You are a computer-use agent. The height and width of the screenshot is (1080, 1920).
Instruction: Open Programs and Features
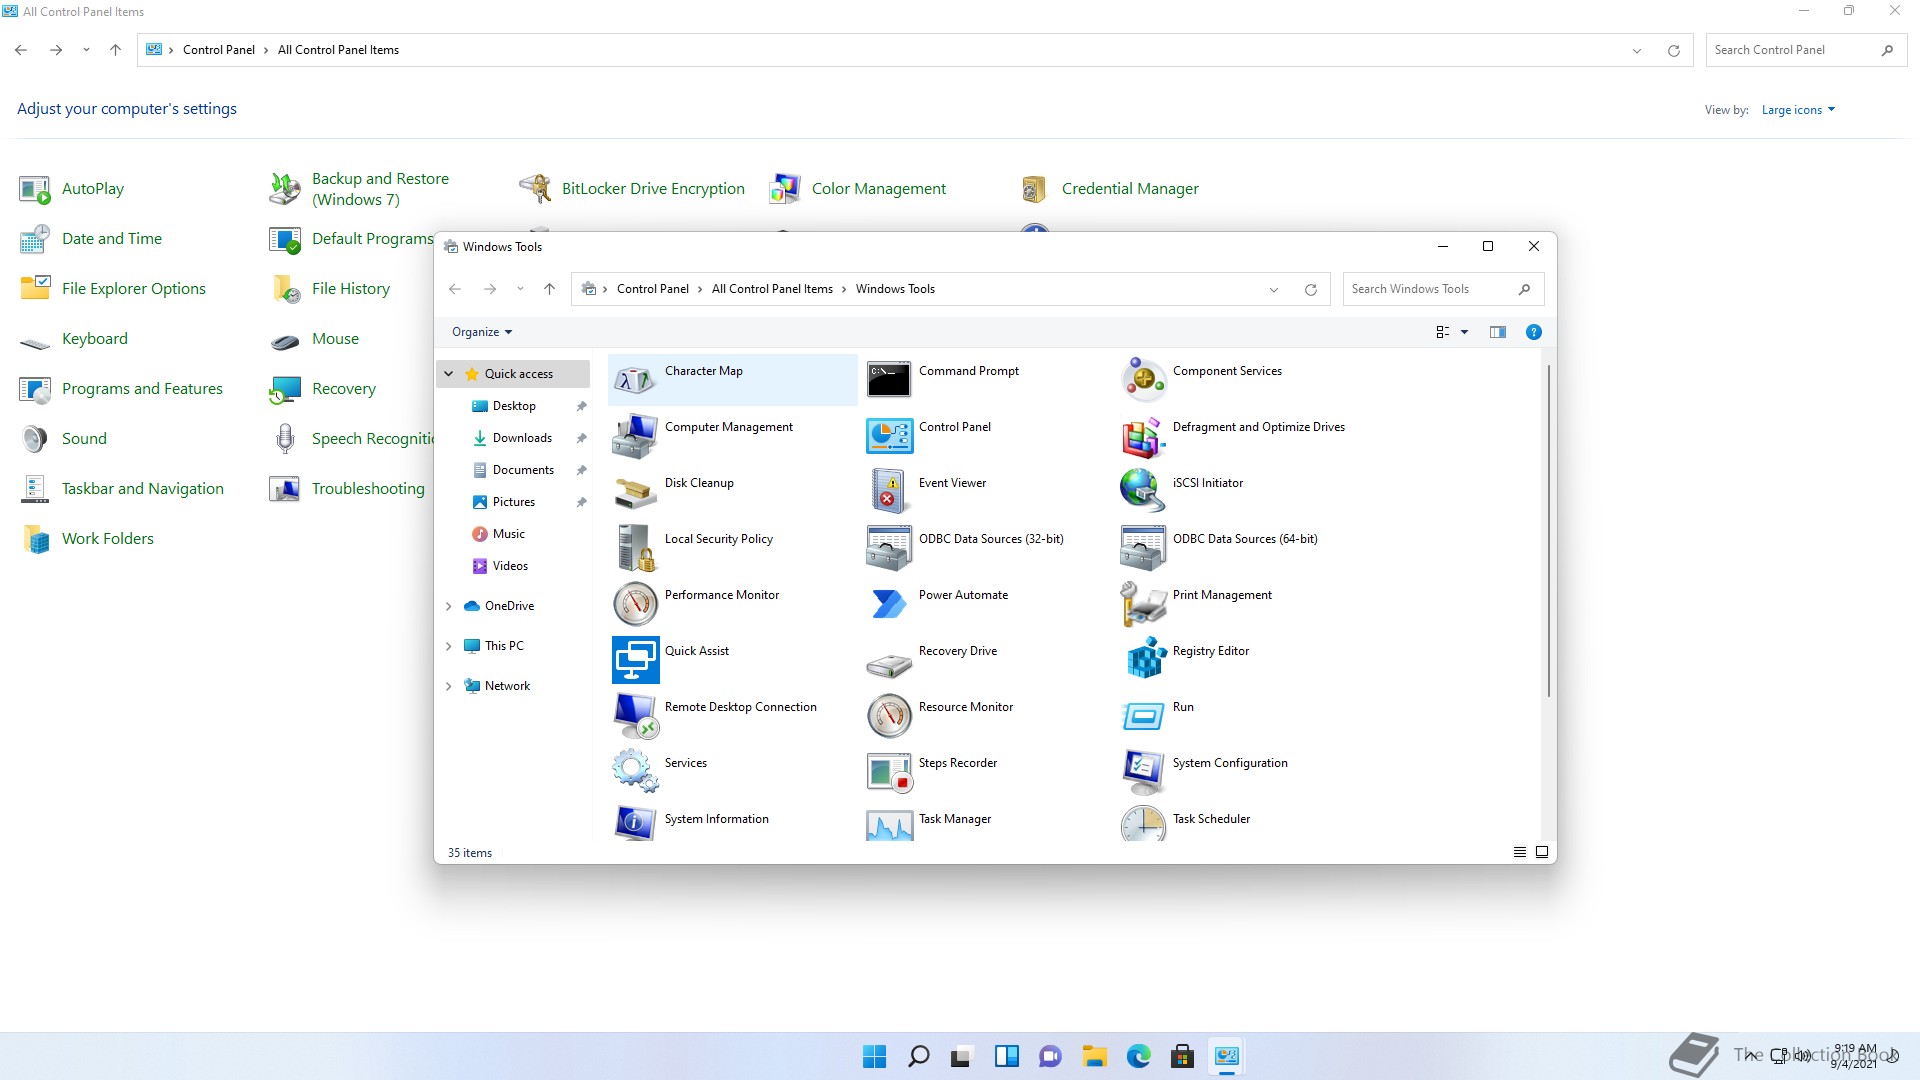[142, 389]
